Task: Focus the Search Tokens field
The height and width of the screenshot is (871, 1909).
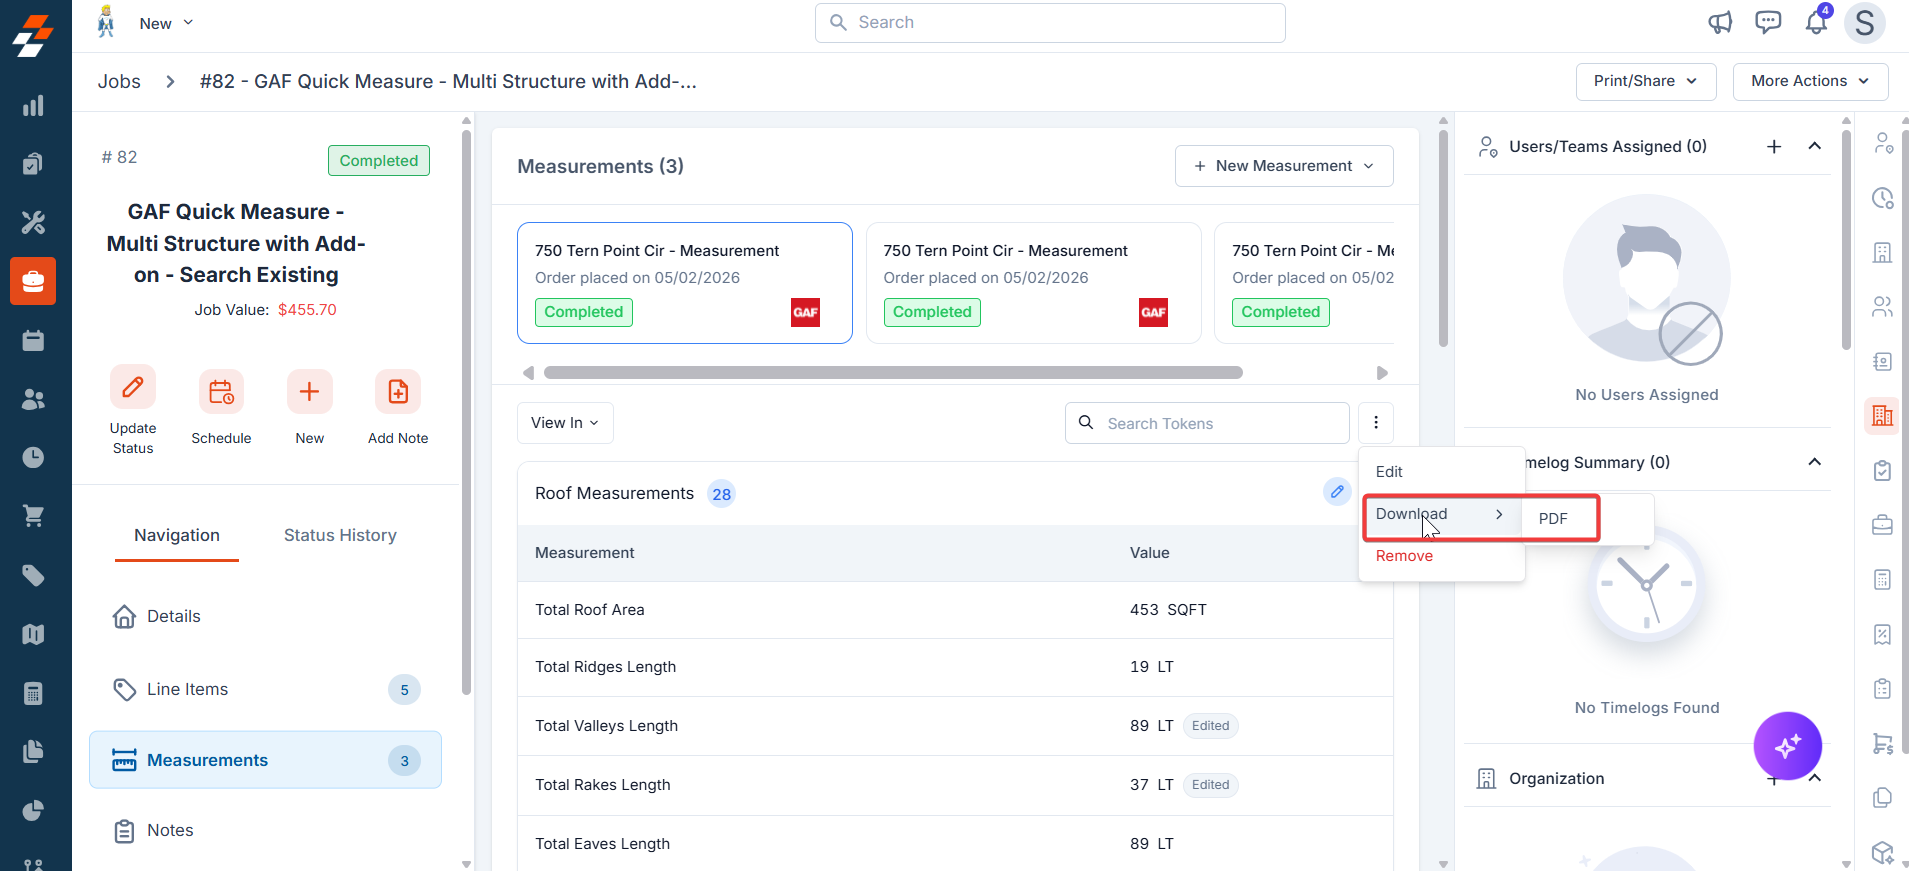Action: click(1207, 423)
